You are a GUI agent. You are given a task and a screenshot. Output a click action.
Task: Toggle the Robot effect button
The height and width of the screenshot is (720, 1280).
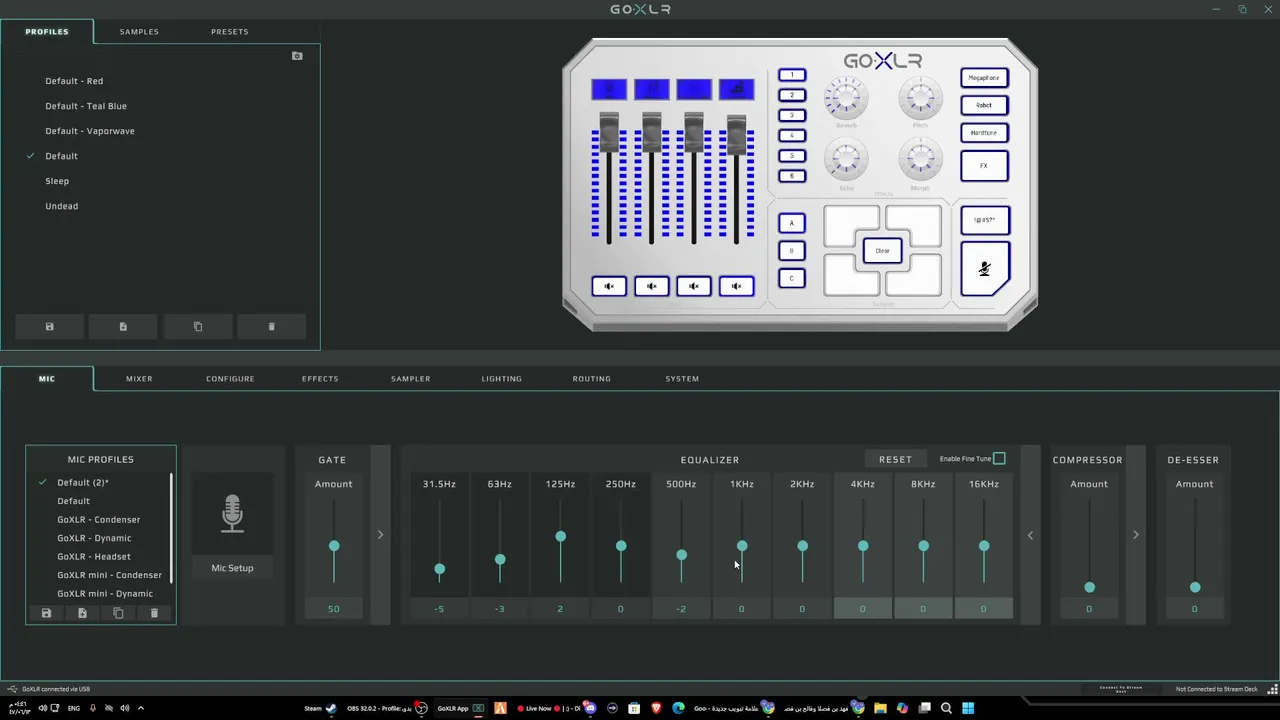click(x=984, y=105)
